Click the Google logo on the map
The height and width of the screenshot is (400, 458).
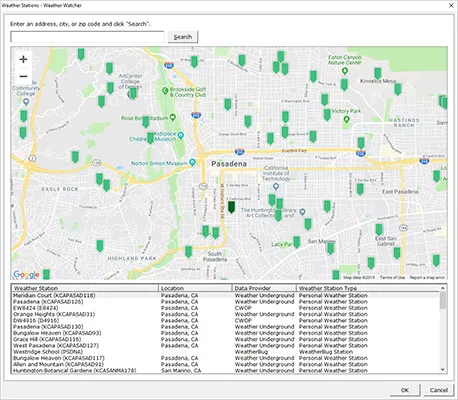26,275
